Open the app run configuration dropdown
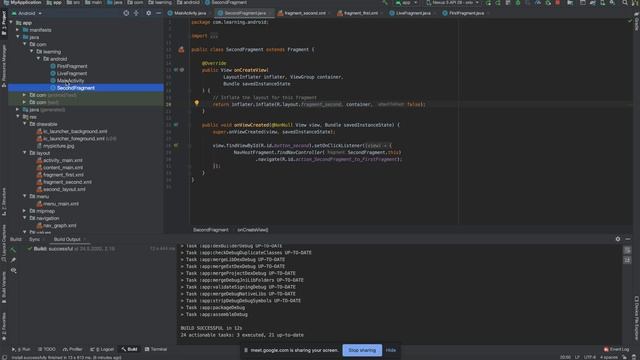This screenshot has width=640, height=360. click(x=406, y=3)
